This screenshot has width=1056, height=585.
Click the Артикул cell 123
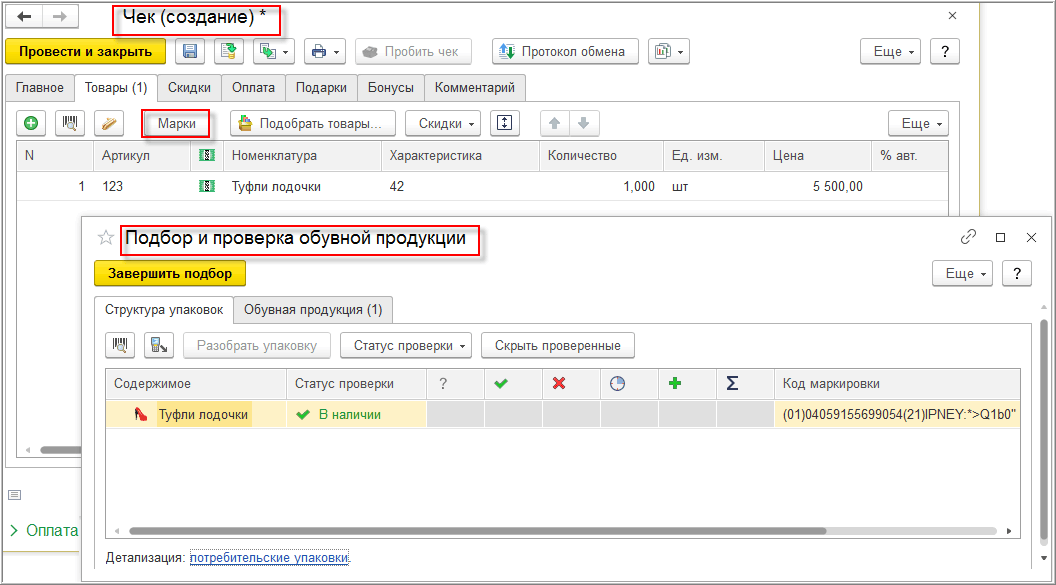[x=142, y=186]
